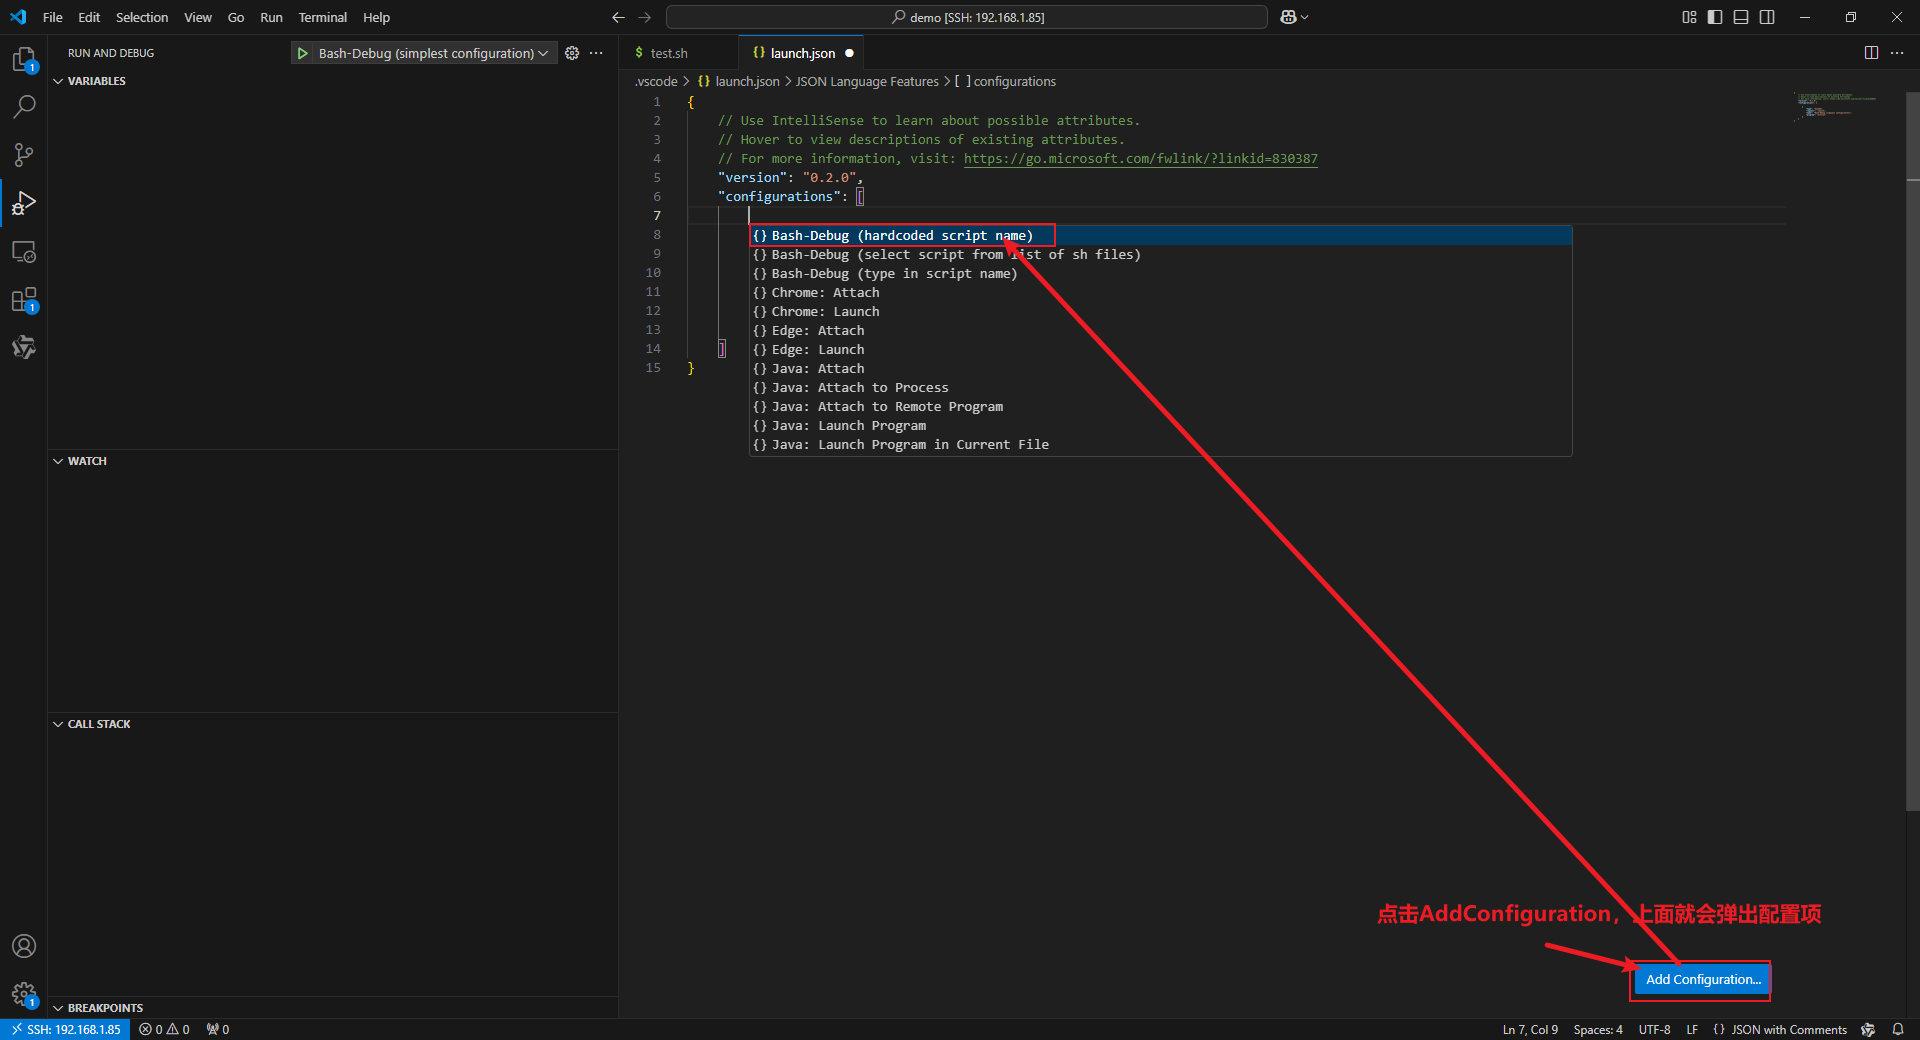Screen dimensions: 1920x1040
Task: Open launch.json via debug gear icon
Action: [x=572, y=53]
